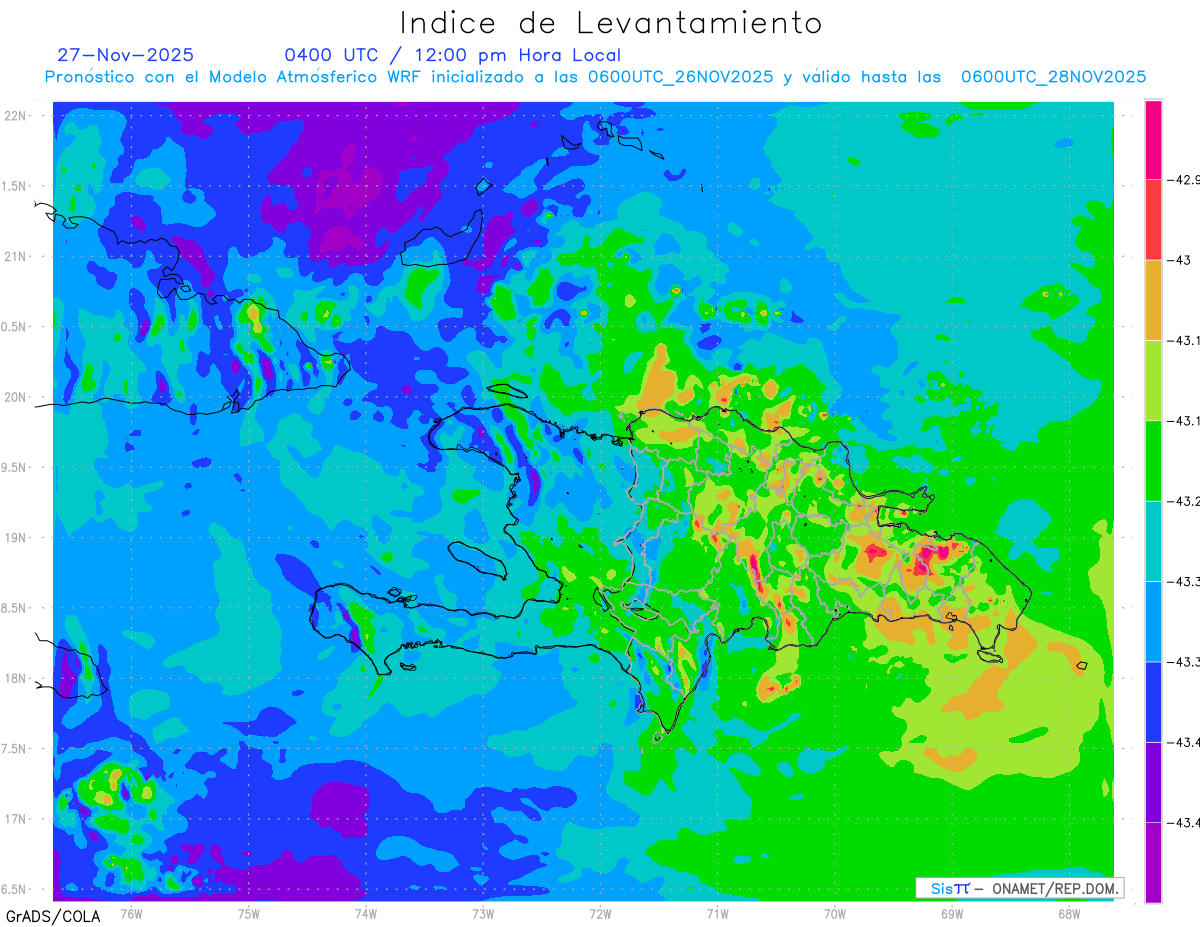Screen dimensions: 1200x927
Task: Click longitude label '69W'
Action: [952, 912]
